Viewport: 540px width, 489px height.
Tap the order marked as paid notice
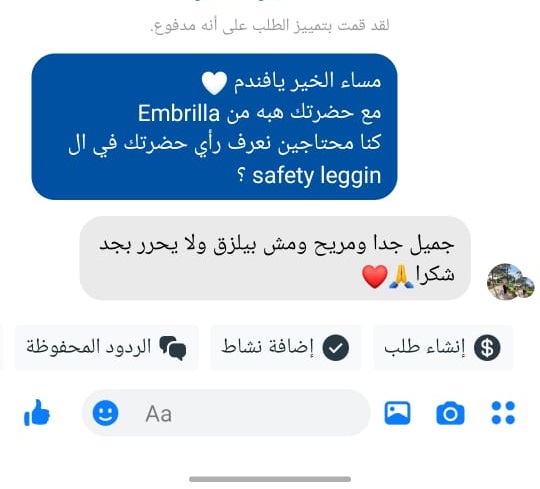point(270,26)
